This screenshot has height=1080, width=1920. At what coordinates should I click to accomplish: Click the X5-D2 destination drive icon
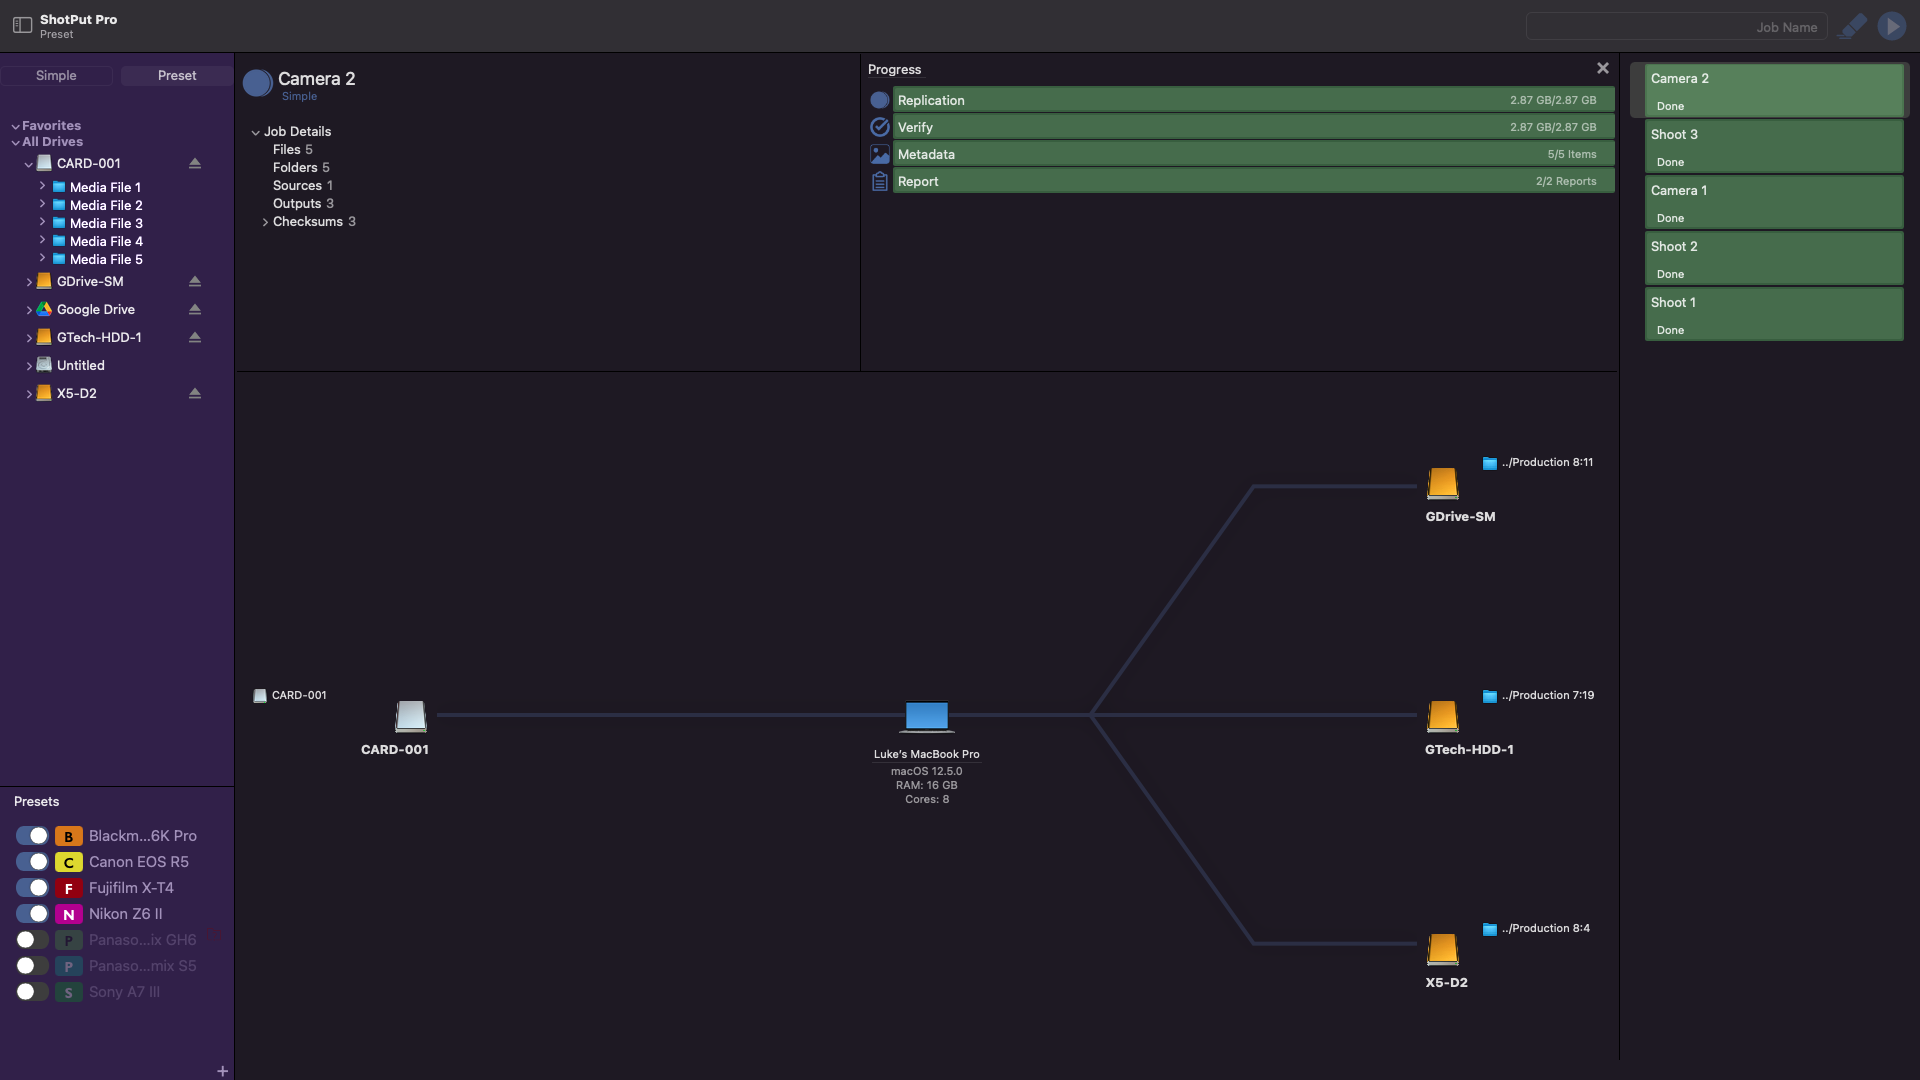click(1442, 949)
